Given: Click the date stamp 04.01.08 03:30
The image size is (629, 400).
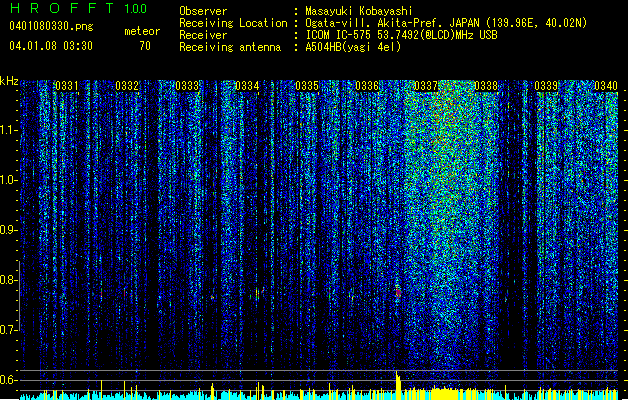Looking at the screenshot, I should pos(51,46).
